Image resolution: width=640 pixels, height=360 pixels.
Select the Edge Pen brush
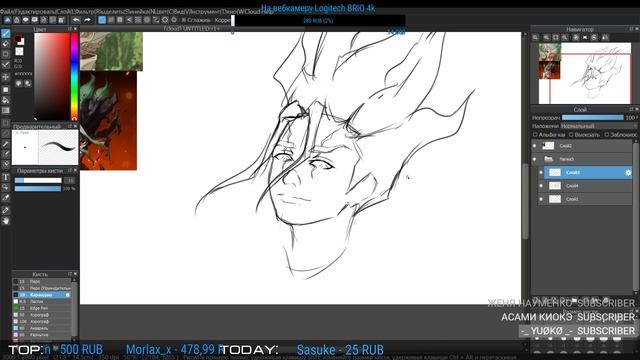42,308
